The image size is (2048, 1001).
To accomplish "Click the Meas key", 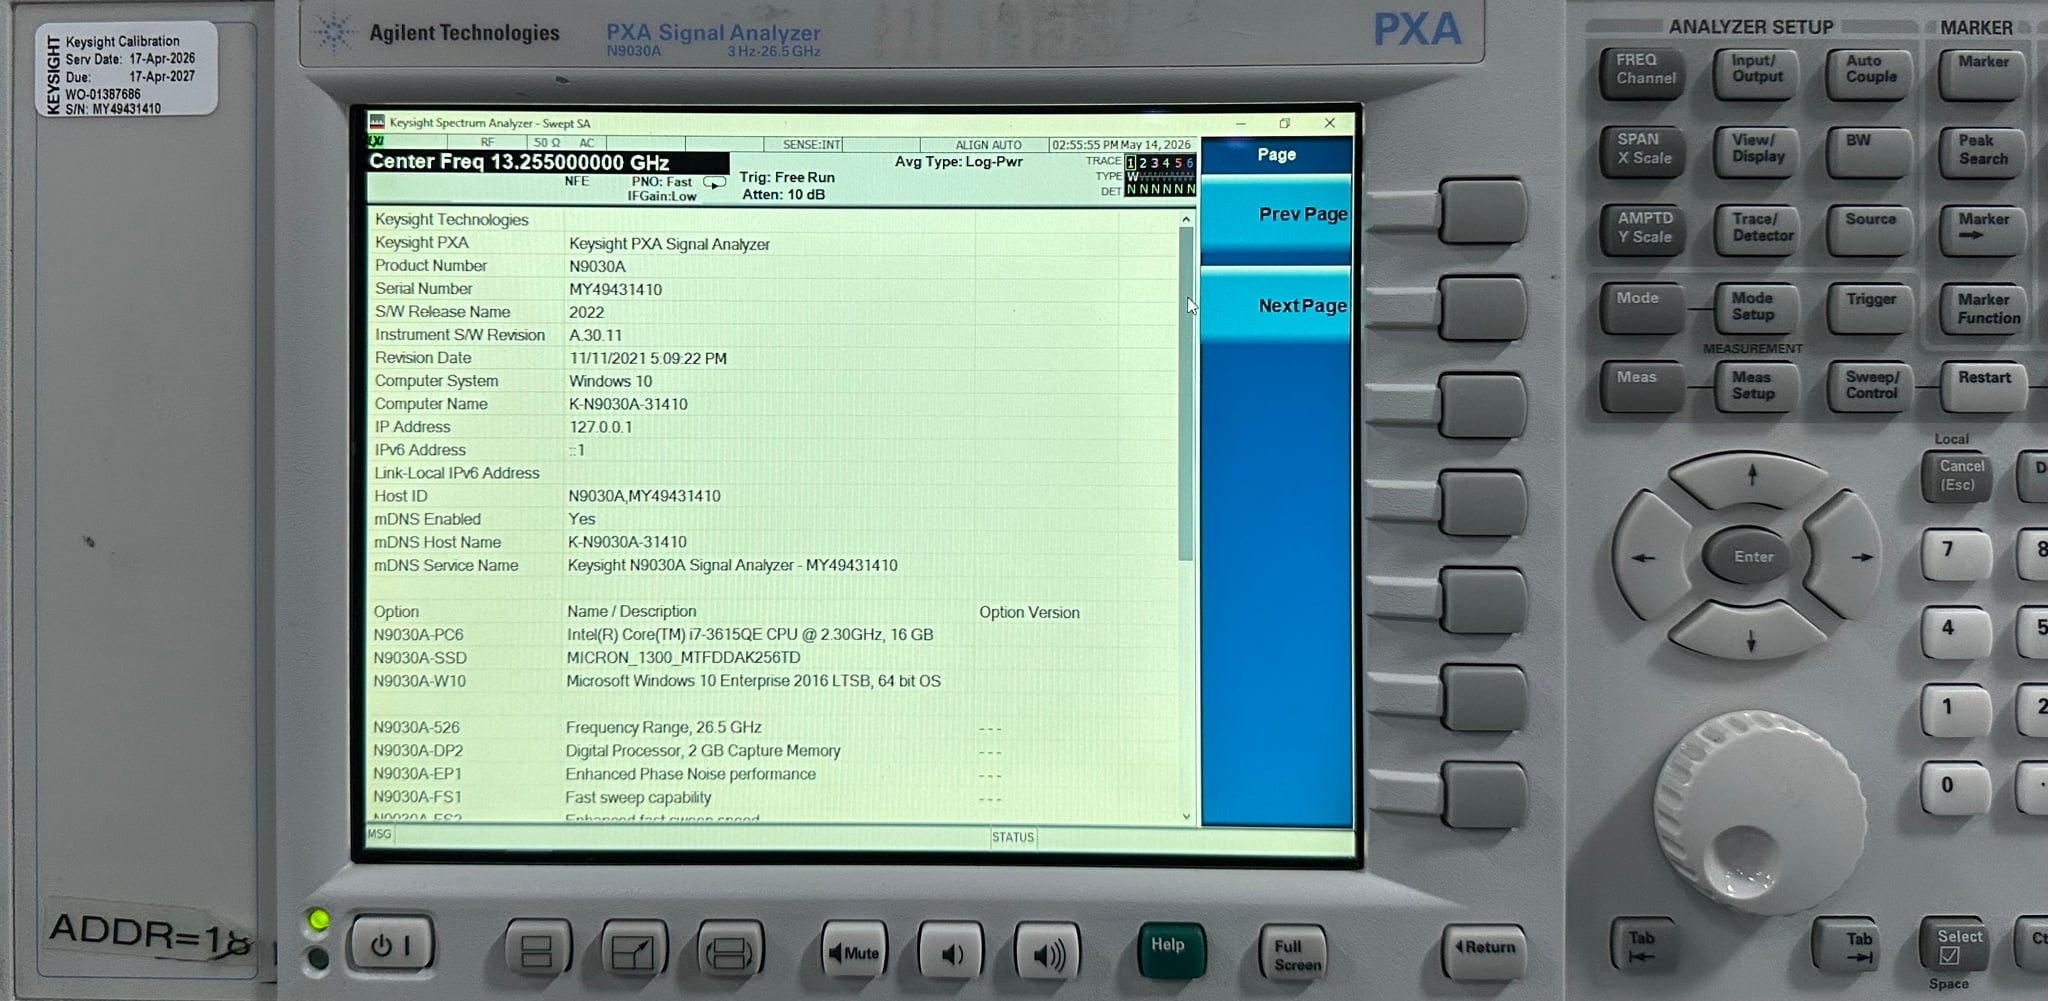I will 1642,387.
